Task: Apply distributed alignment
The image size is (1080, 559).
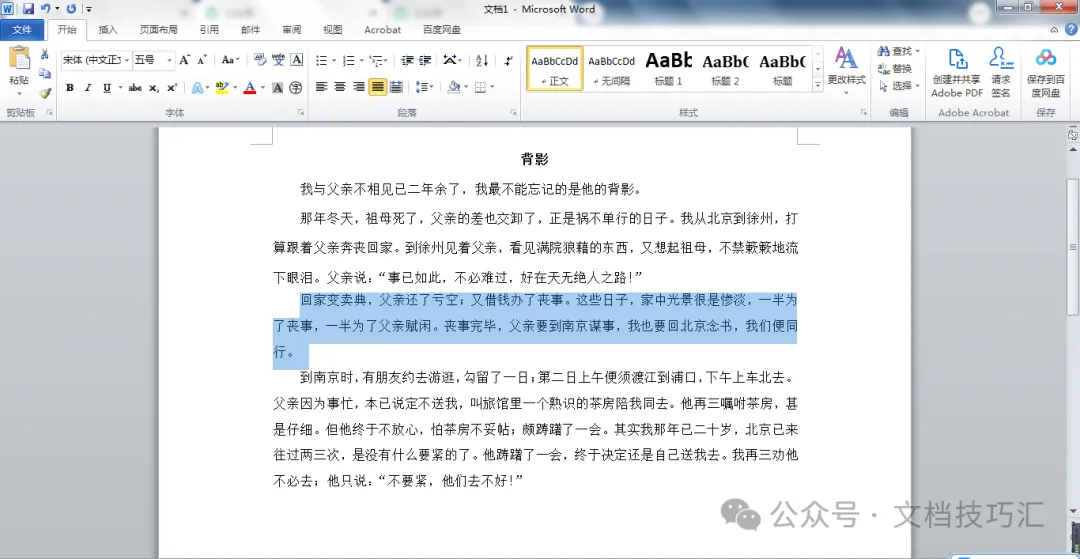Action: coord(396,87)
